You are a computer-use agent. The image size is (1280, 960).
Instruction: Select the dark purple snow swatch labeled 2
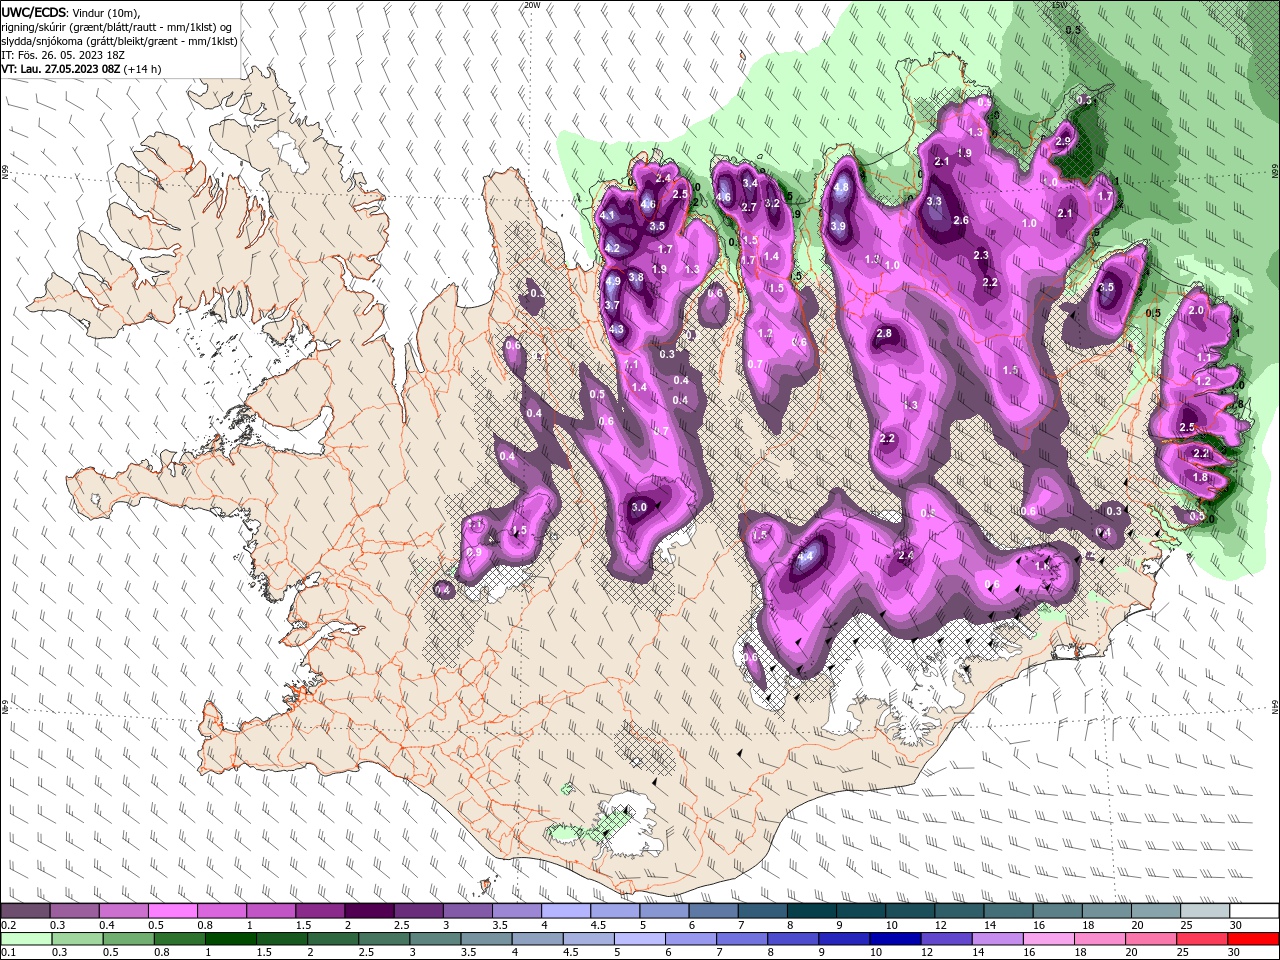369,911
